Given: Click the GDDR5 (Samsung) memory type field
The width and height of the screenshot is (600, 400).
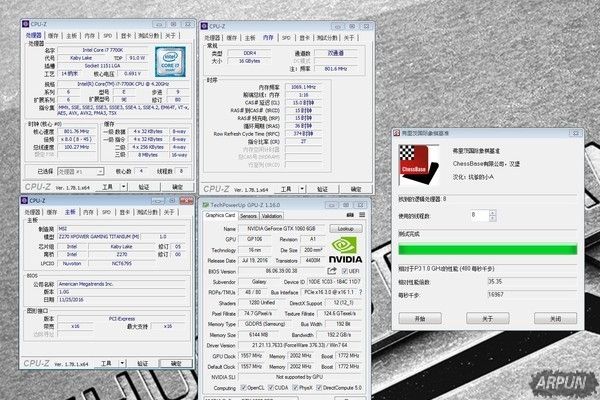Looking at the screenshot, I should [265, 324].
